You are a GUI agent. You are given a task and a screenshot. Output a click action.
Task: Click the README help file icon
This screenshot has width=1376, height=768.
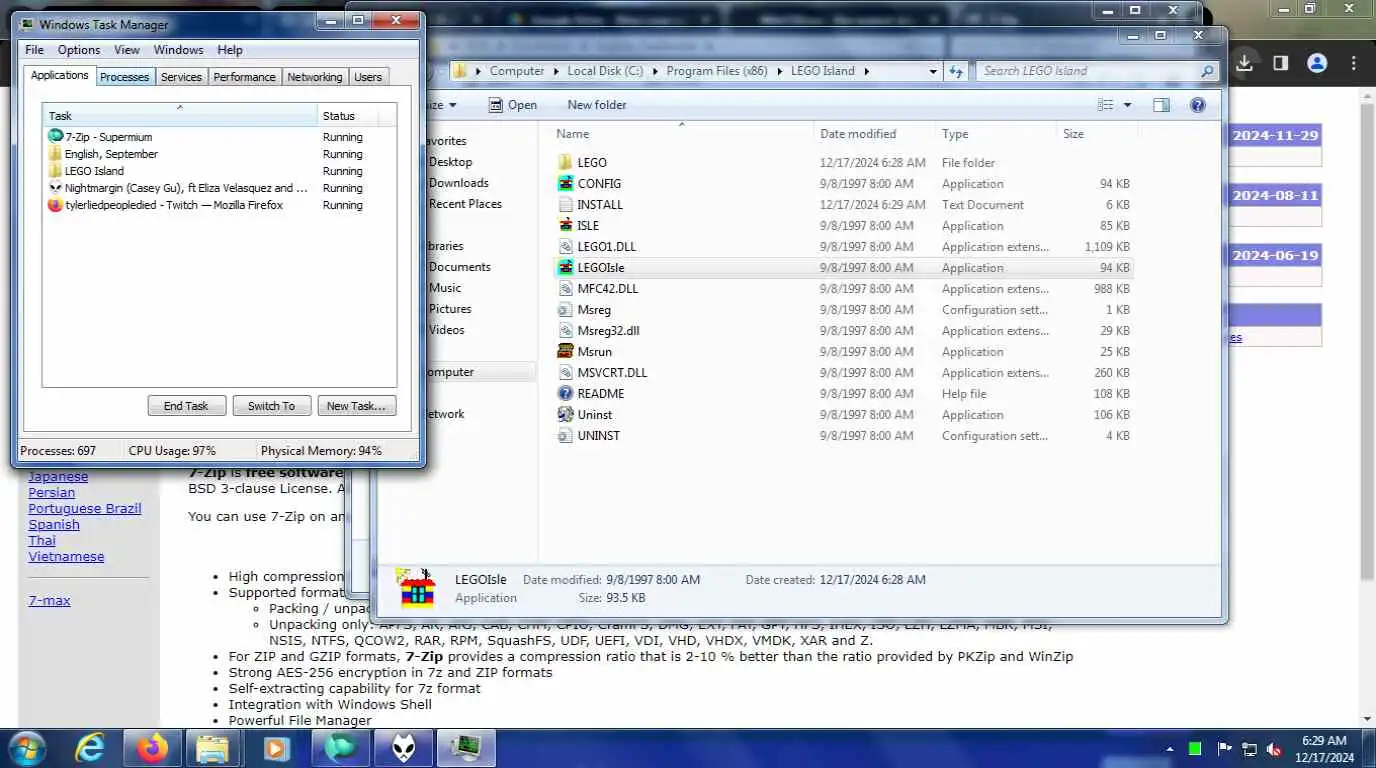[x=565, y=393]
